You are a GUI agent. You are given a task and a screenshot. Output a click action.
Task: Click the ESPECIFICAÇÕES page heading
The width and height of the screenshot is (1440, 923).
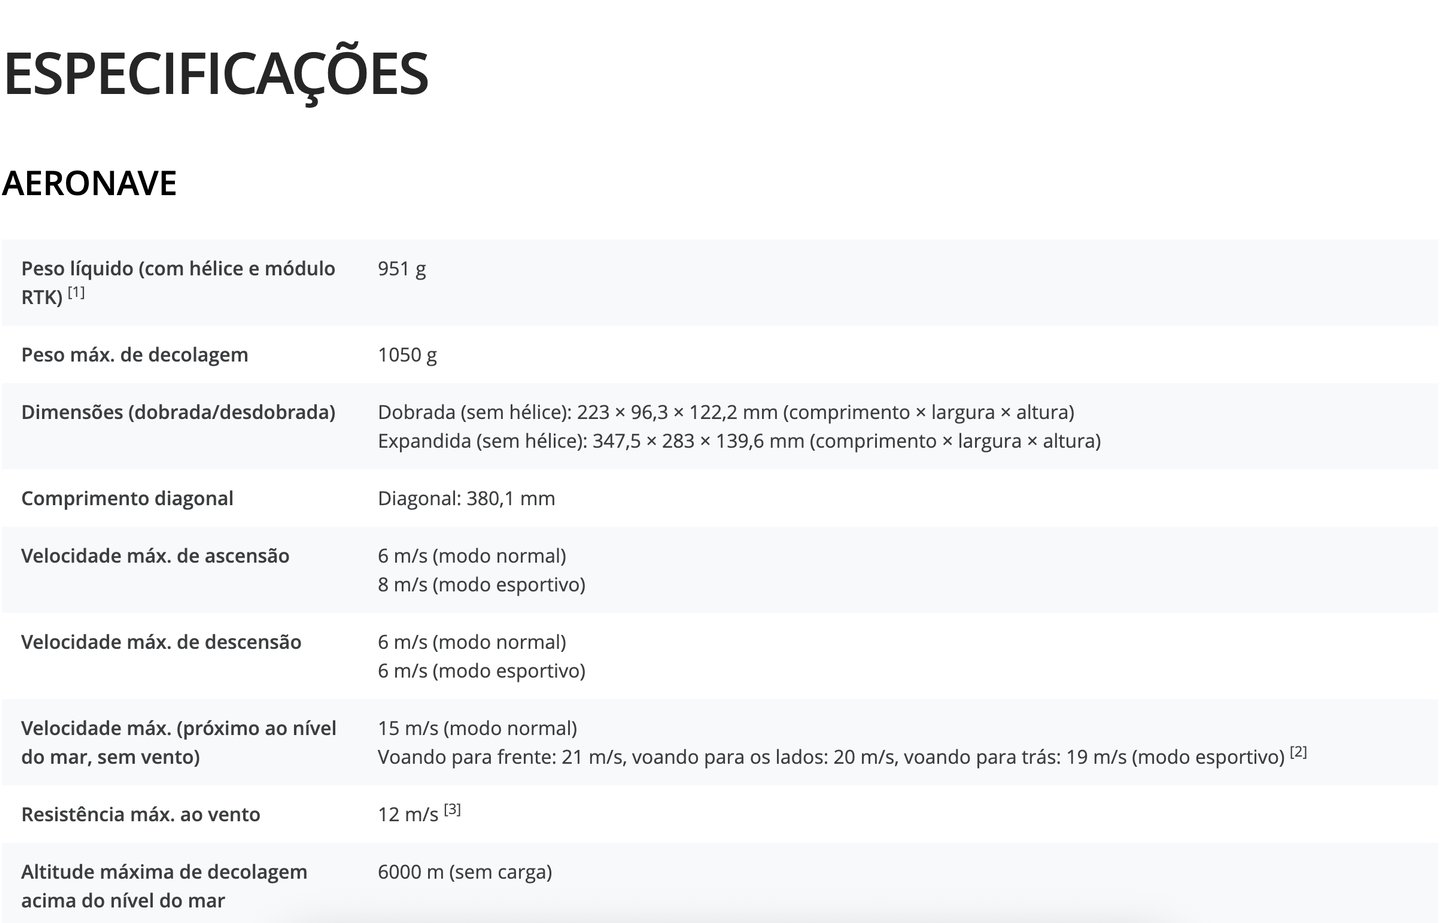click(216, 73)
